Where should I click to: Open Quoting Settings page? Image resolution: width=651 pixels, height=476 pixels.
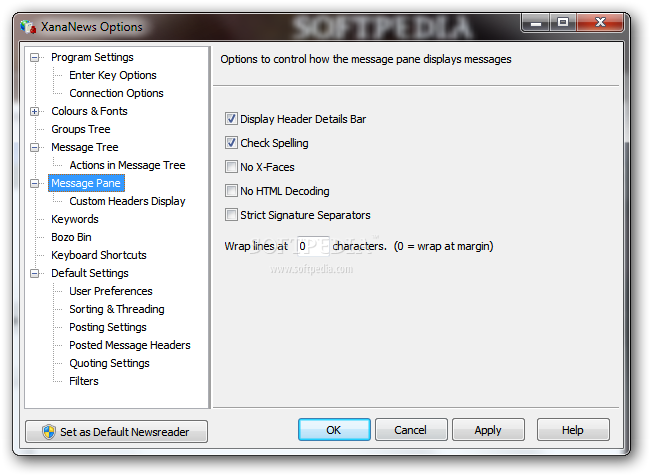tap(109, 363)
